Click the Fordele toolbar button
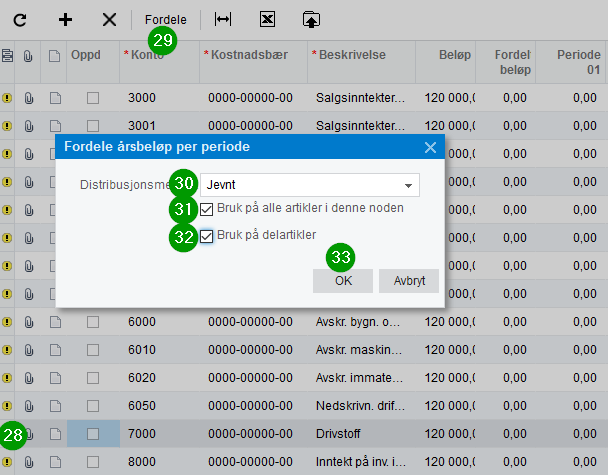Screen dimensions: 608x475 pos(166,19)
